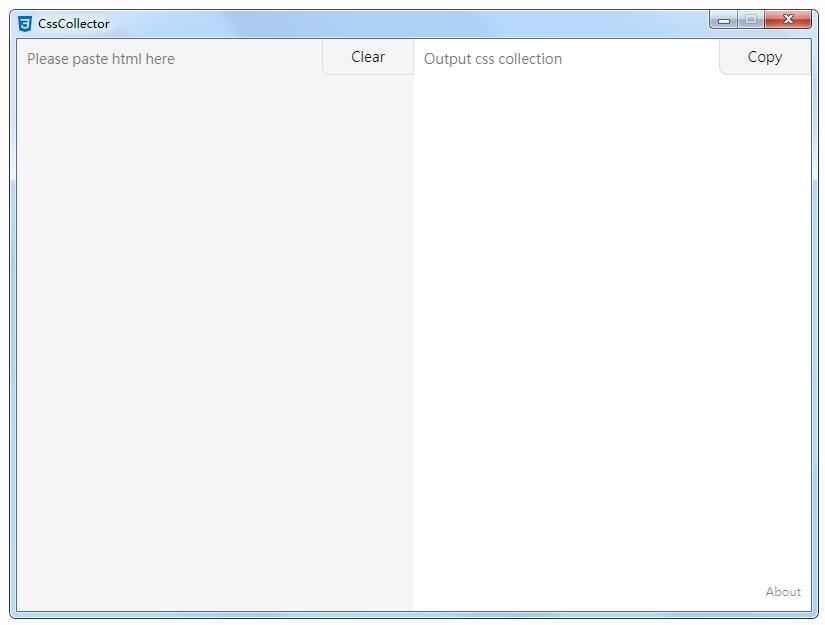Click the CssCollector app icon in title bar
The image size is (825, 625).
point(25,24)
